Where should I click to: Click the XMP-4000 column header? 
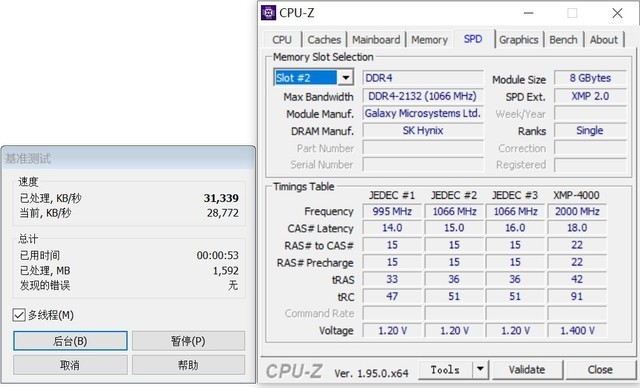point(576,195)
